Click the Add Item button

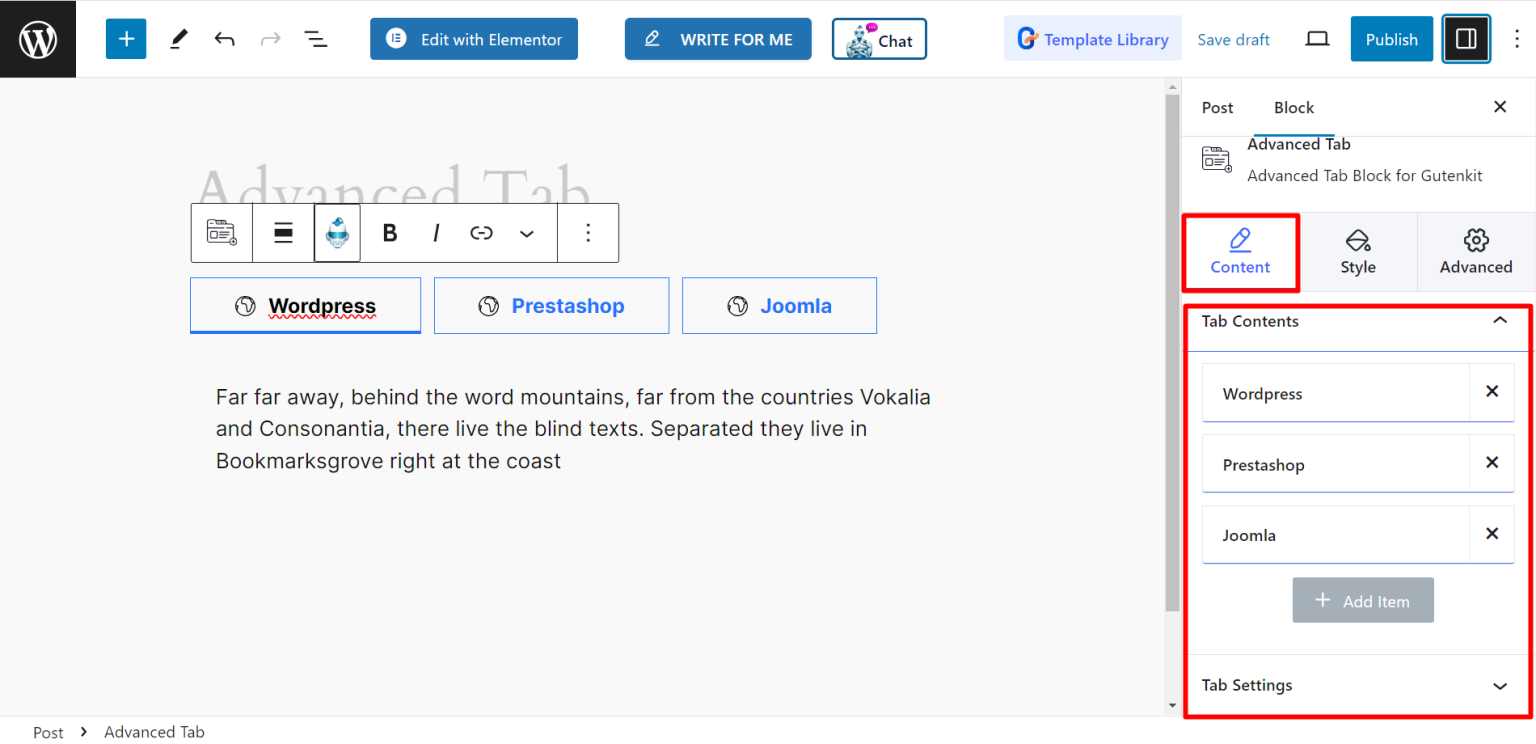tap(1363, 601)
